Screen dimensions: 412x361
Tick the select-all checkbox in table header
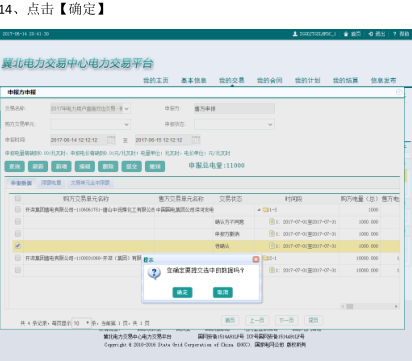pos(18,198)
